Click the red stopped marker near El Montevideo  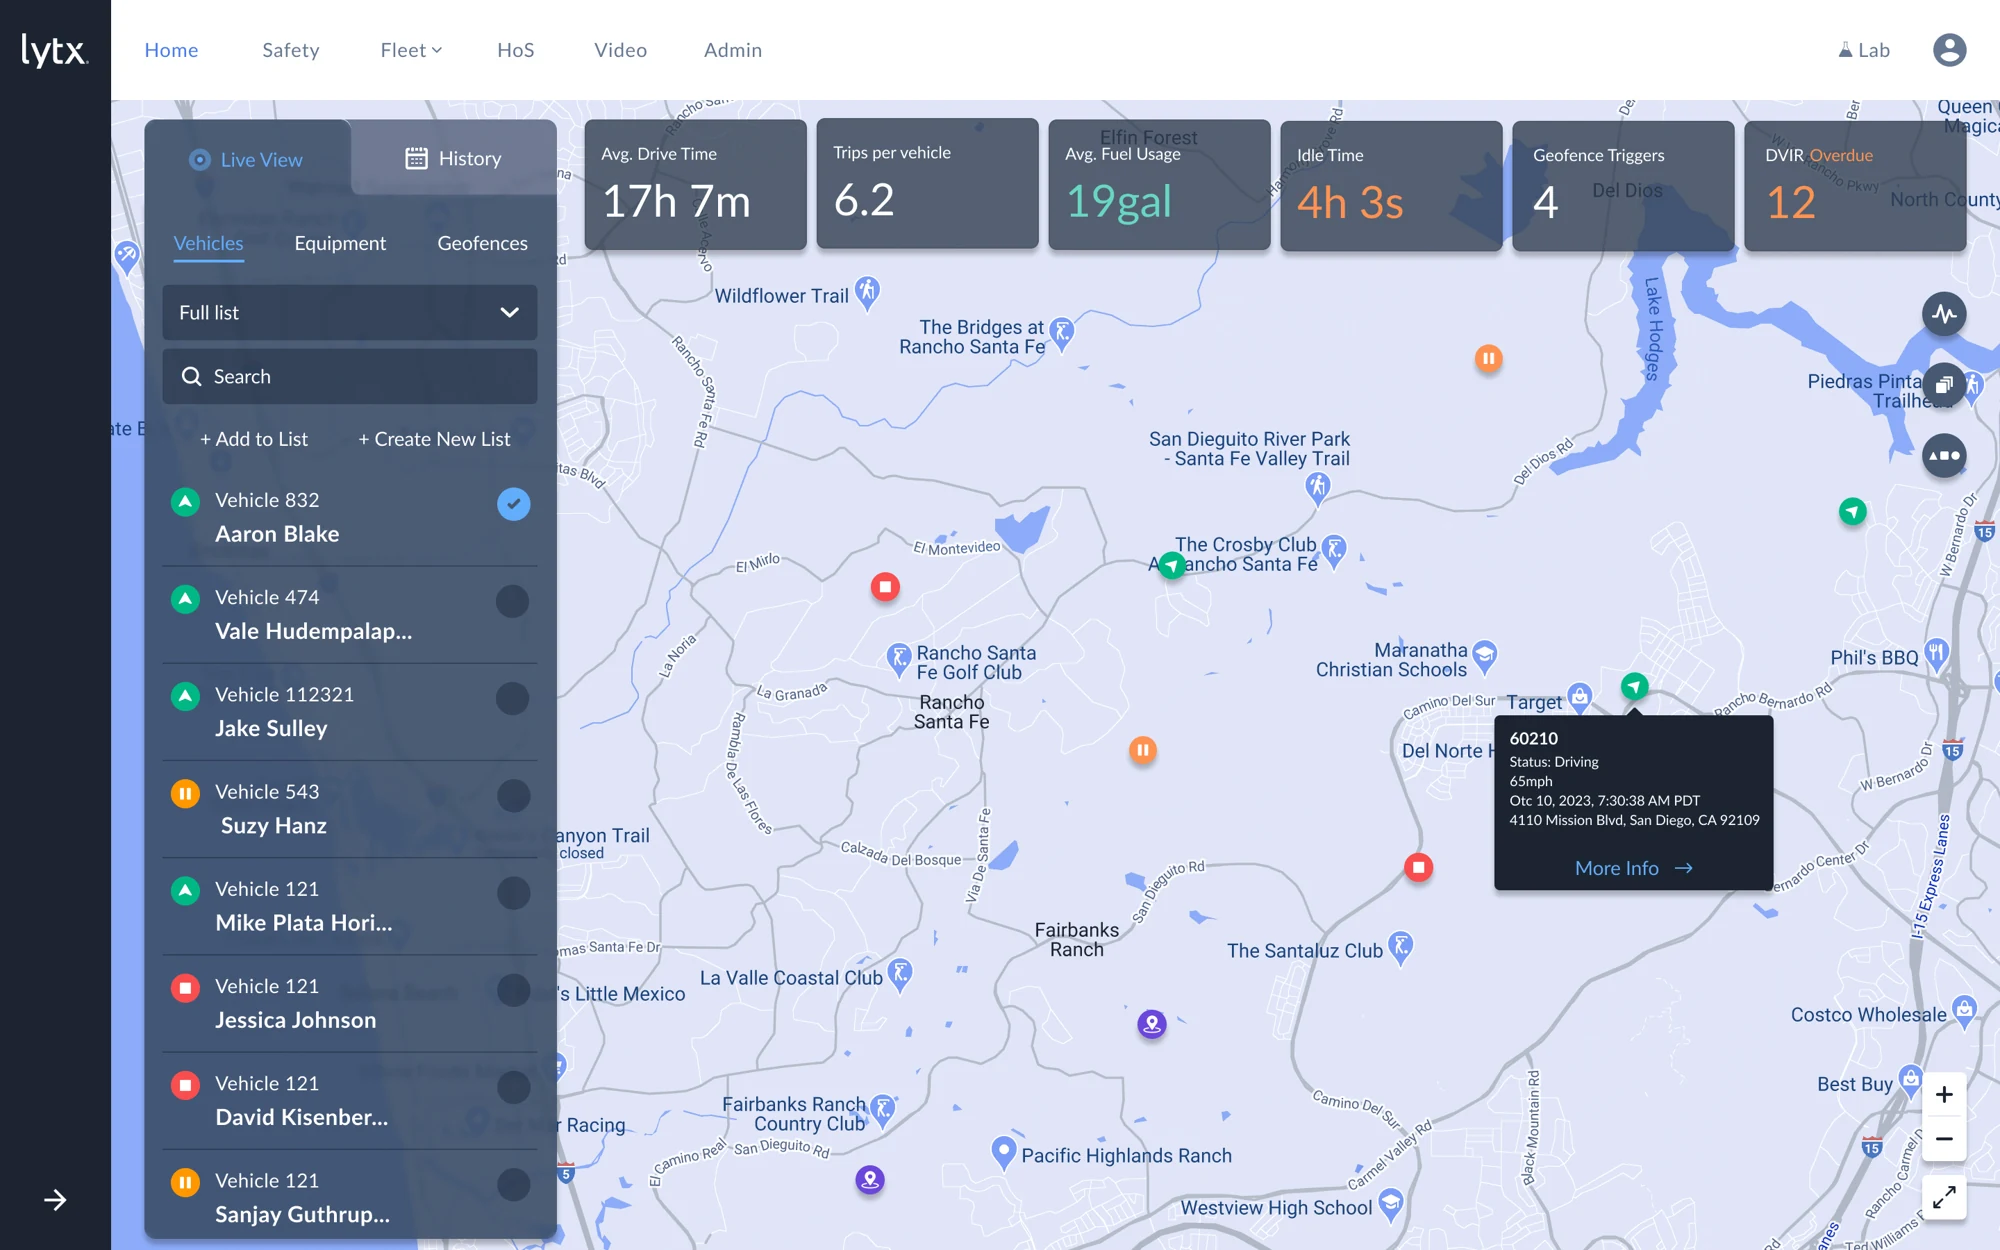(885, 587)
